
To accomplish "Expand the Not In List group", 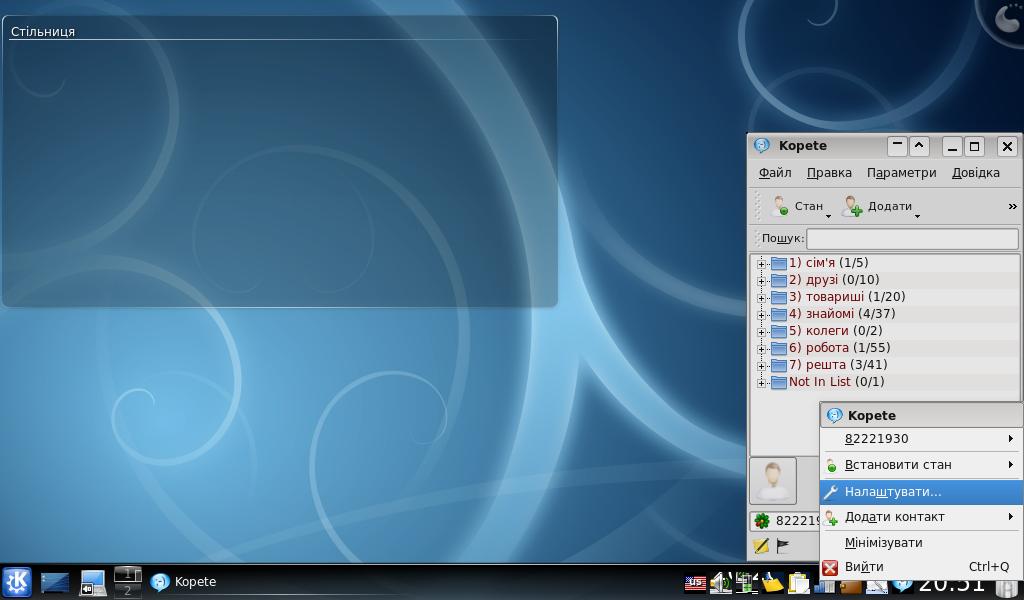I will click(x=761, y=383).
